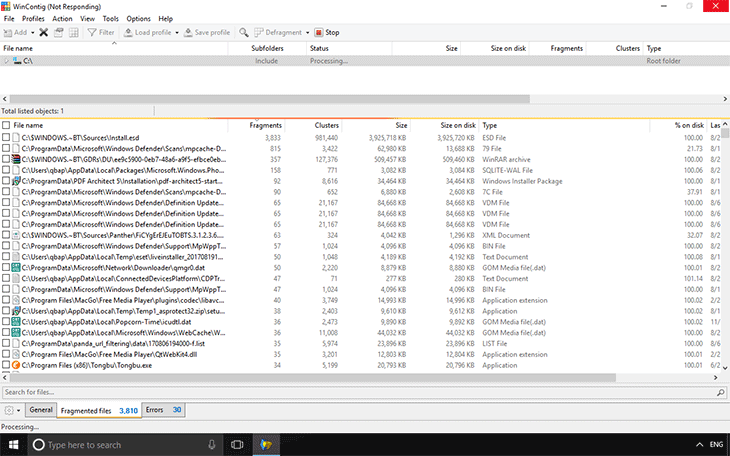
Task: Click the grid select-all toolbar icon
Action: [74, 33]
